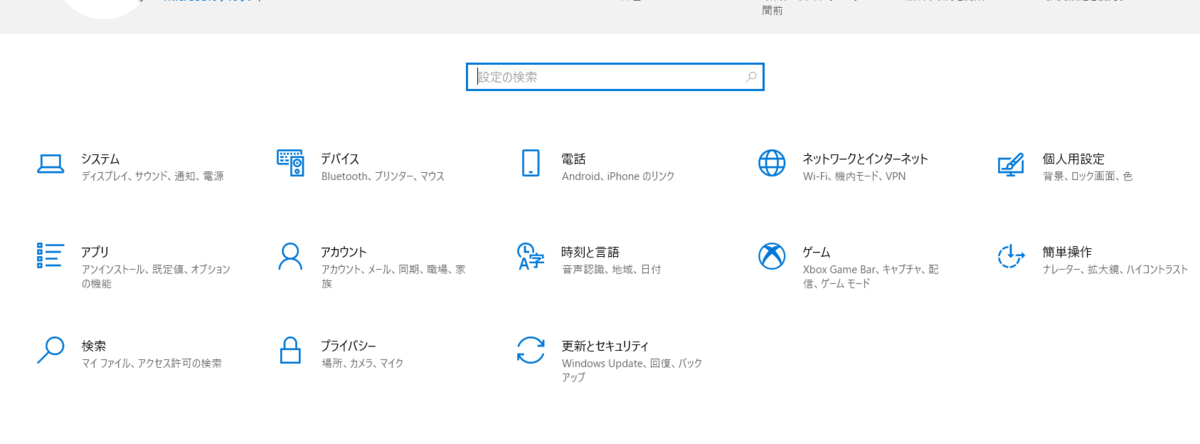Open the システム settings laptop icon
Image resolution: width=1200 pixels, height=444 pixels.
[50, 164]
